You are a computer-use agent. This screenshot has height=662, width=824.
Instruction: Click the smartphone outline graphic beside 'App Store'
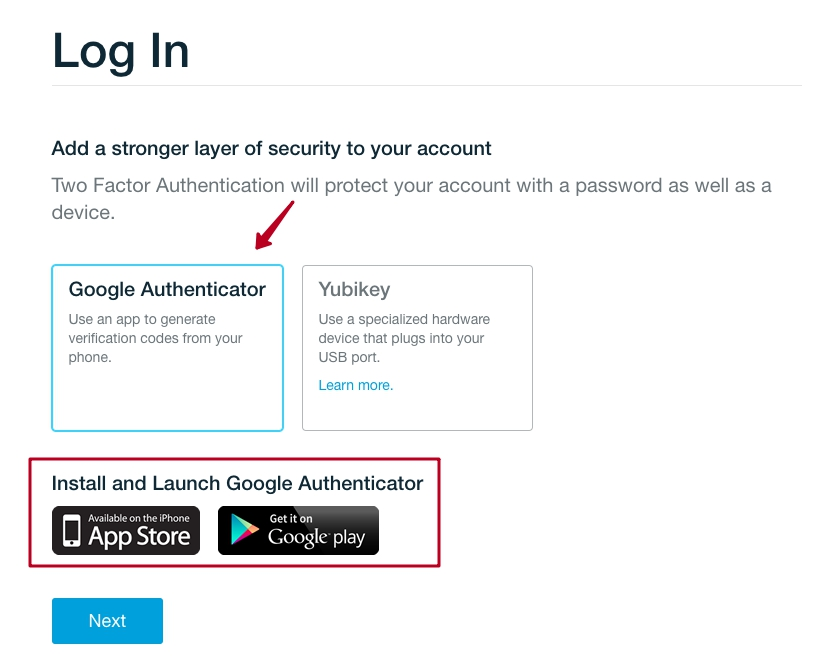tap(70, 530)
